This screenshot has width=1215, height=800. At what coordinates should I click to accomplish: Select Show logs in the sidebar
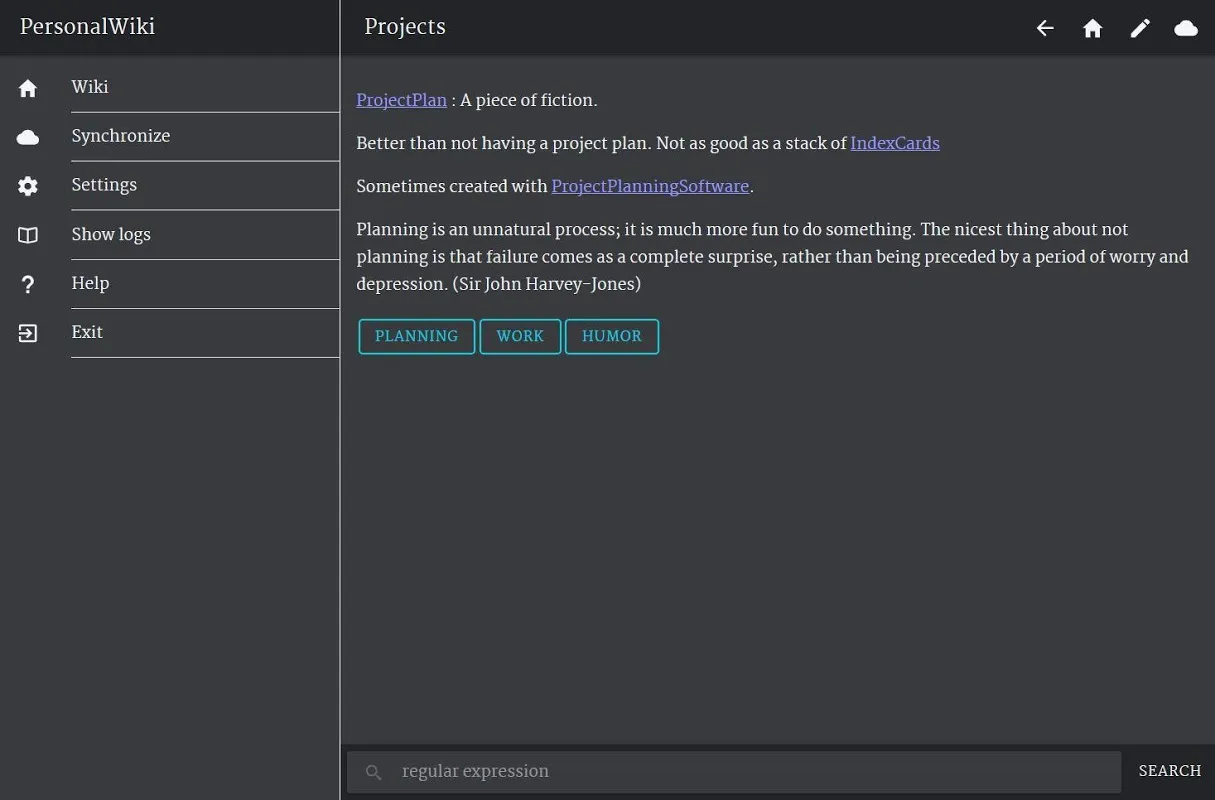(x=170, y=234)
